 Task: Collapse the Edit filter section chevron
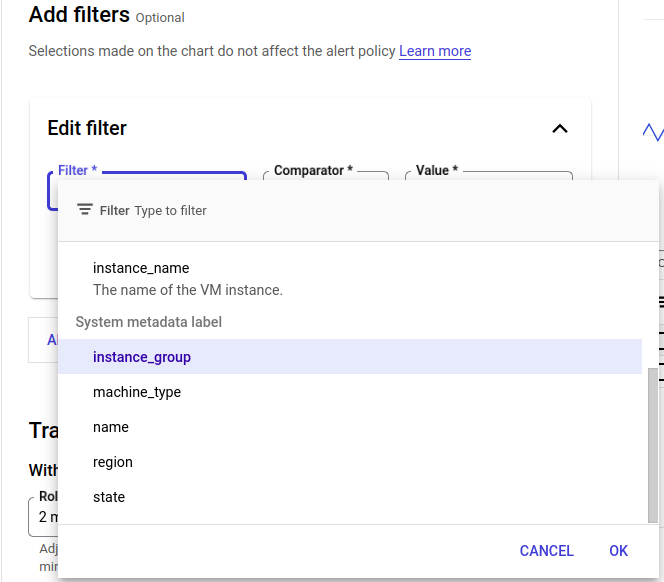click(560, 128)
